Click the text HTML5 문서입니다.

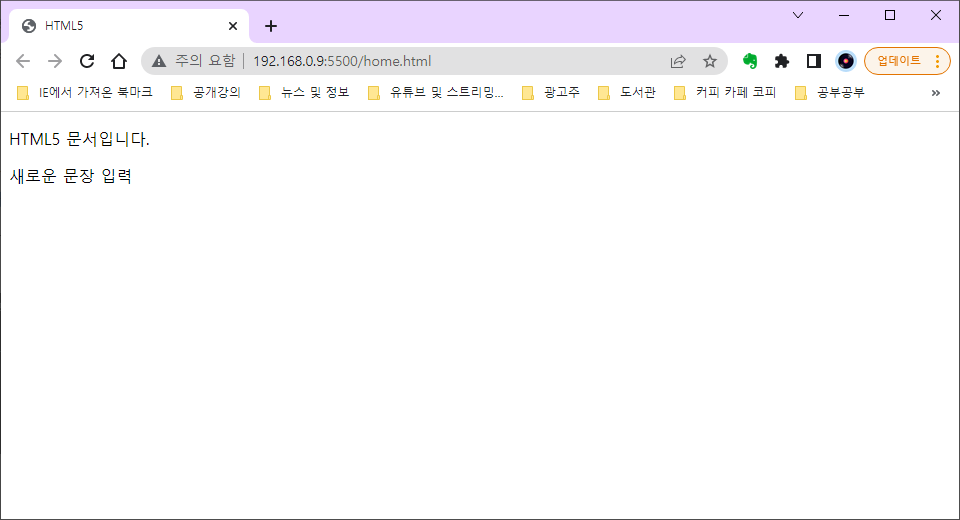tap(80, 139)
